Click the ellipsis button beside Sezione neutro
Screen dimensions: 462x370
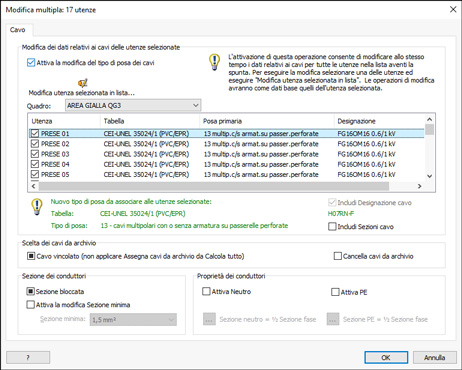(x=209, y=319)
